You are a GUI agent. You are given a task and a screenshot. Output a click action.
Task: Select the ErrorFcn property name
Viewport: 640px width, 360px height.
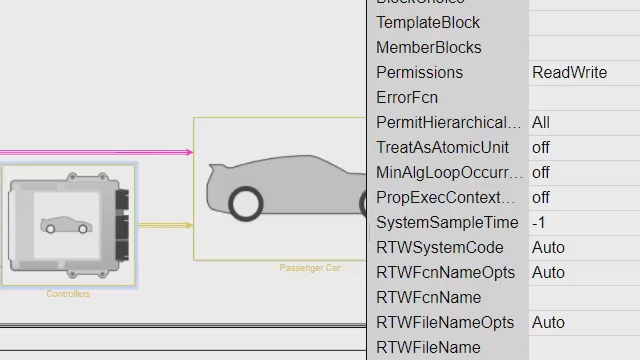[x=407, y=98]
